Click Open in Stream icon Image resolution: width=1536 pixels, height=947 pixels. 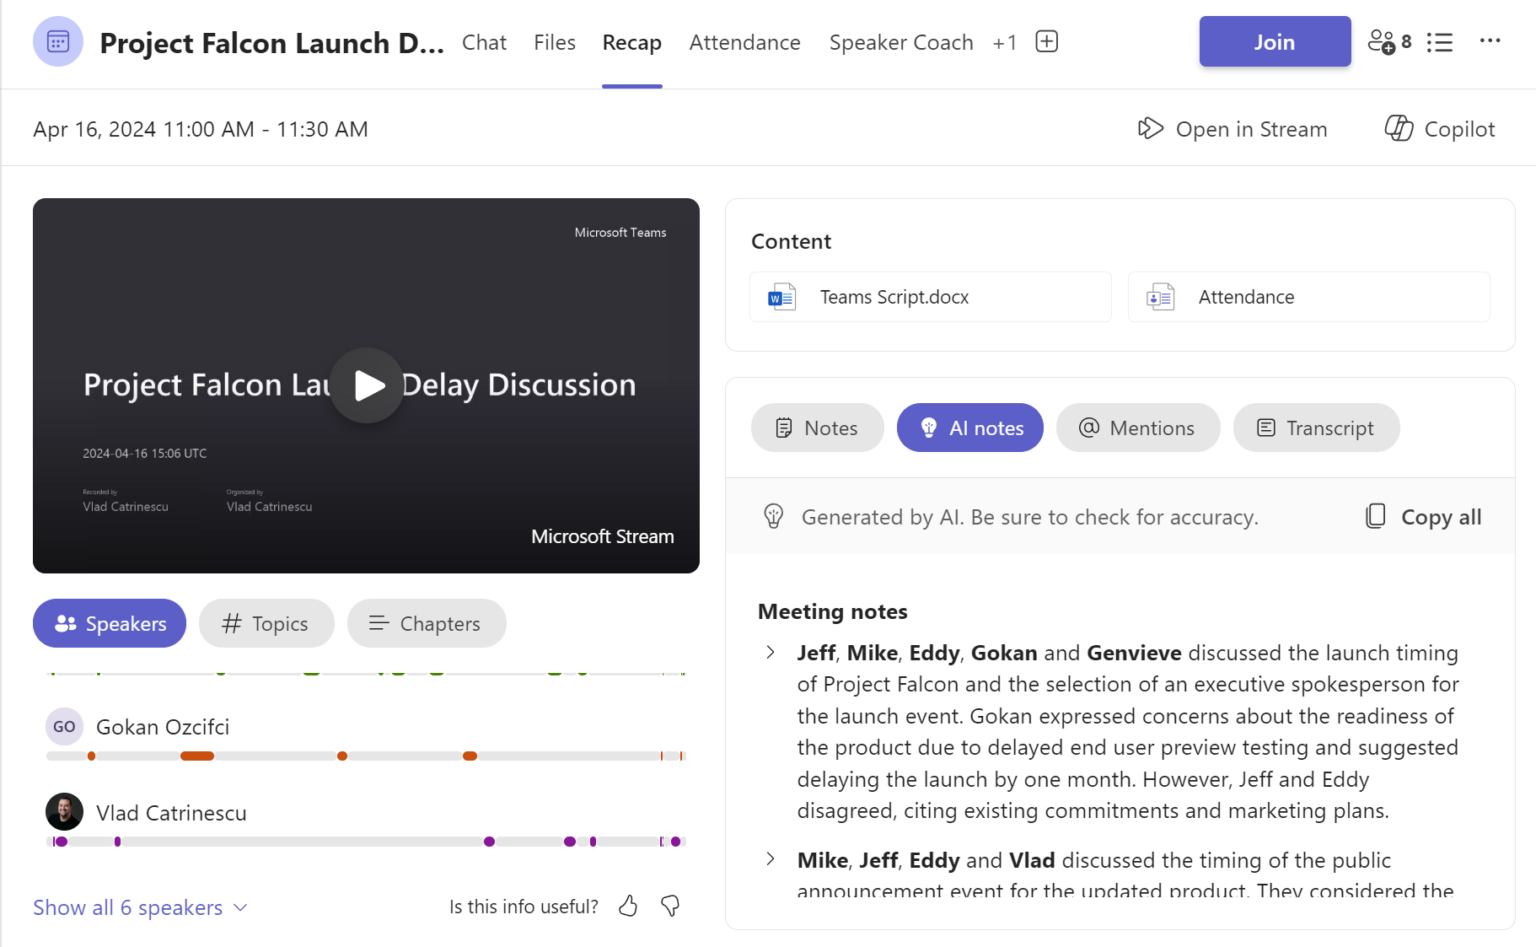1151,128
